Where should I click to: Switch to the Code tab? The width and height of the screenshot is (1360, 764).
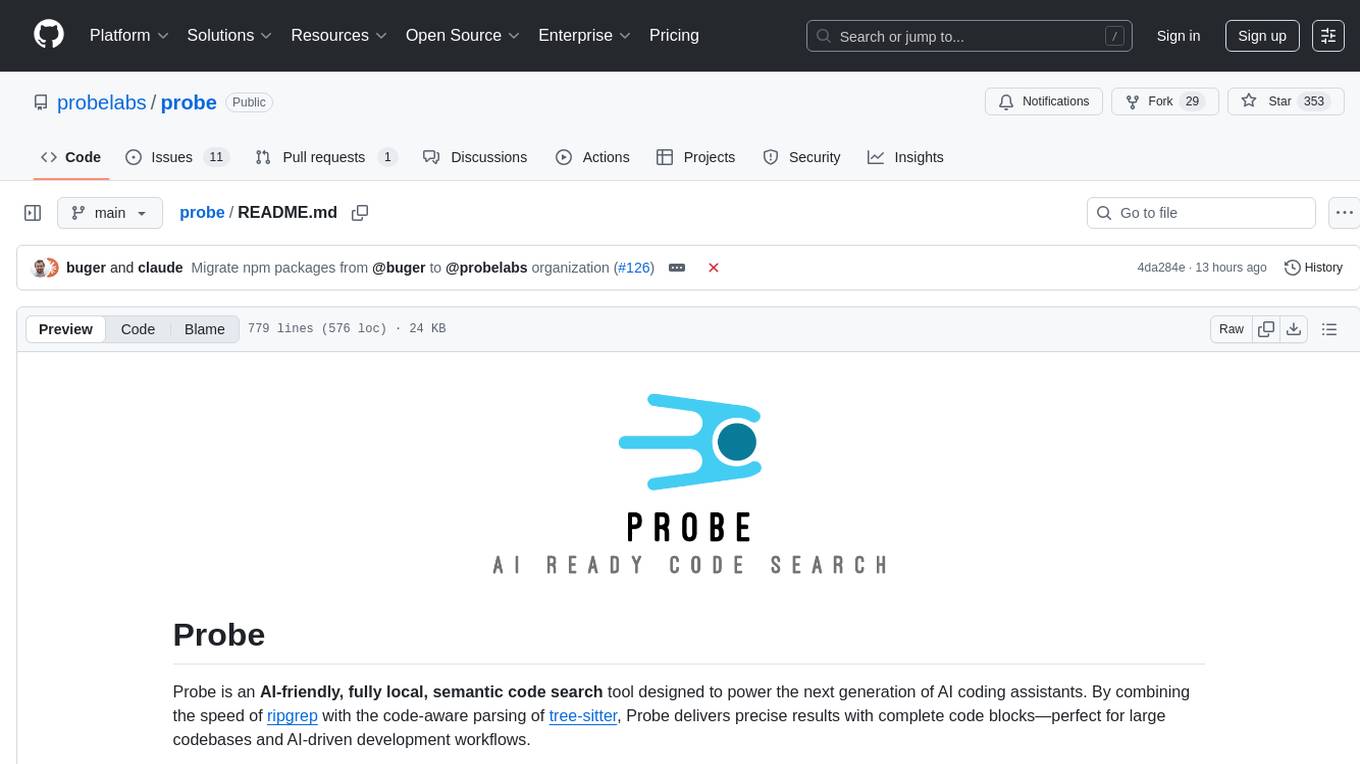pyautogui.click(x=71, y=157)
